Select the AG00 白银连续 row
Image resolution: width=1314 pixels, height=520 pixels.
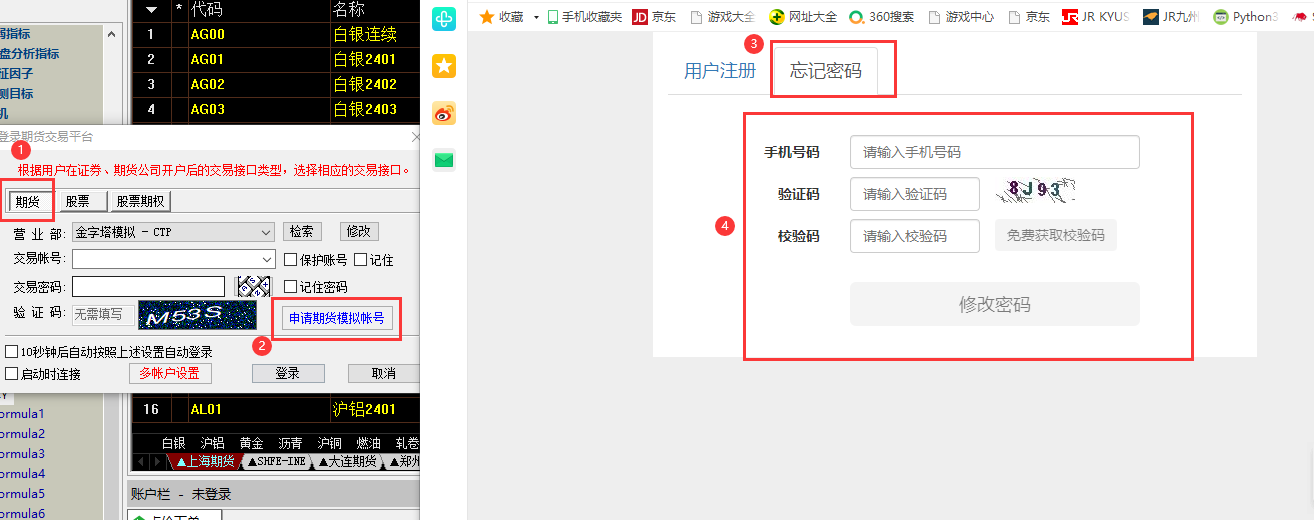276,35
